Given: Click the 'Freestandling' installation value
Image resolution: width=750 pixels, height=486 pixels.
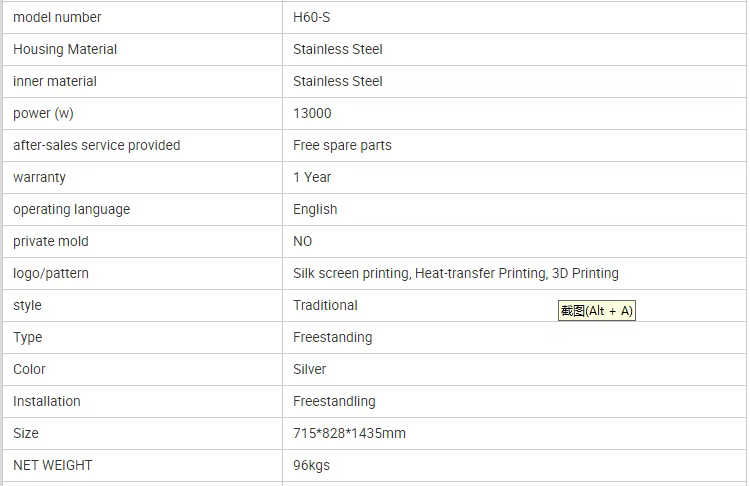Looking at the screenshot, I should click(x=334, y=401).
